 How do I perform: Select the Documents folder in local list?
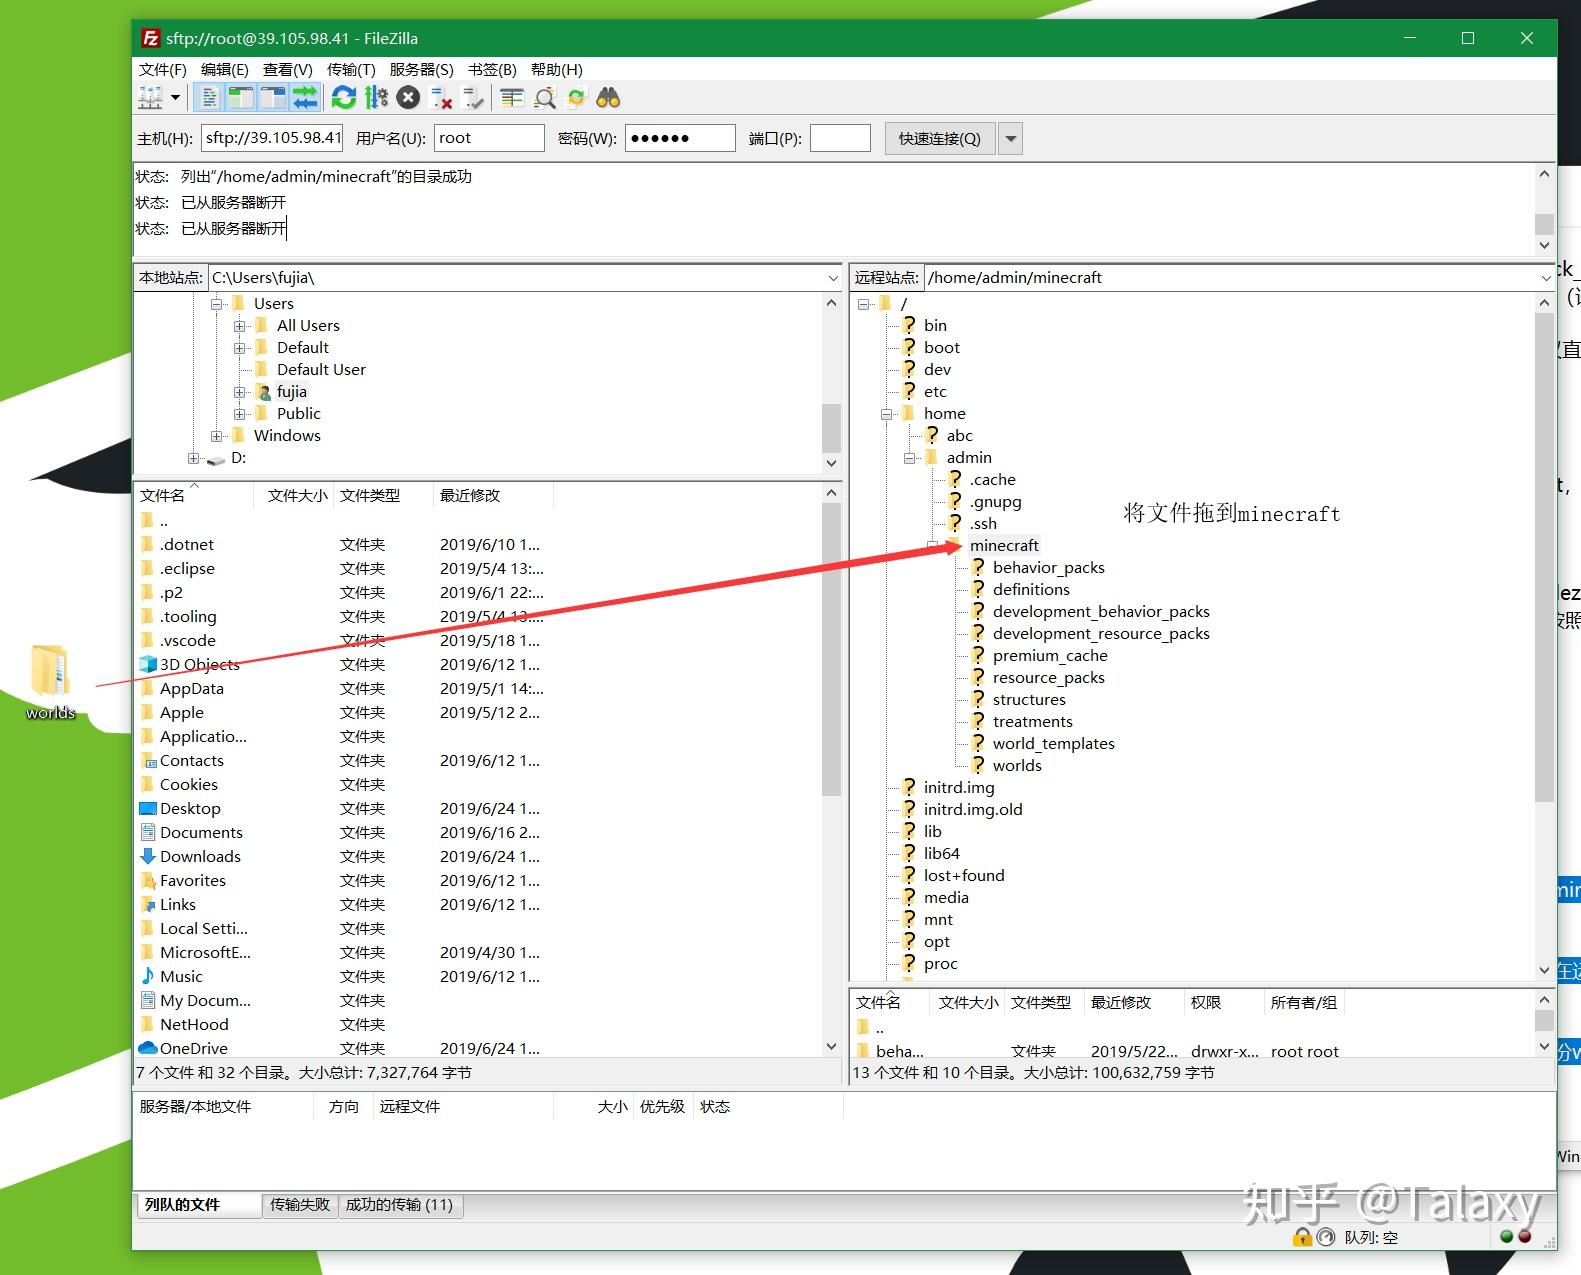(x=201, y=833)
